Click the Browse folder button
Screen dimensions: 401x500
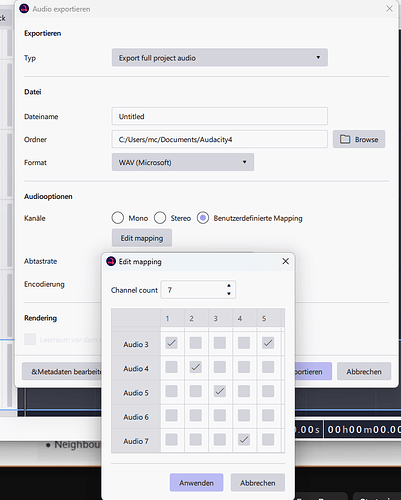click(359, 139)
